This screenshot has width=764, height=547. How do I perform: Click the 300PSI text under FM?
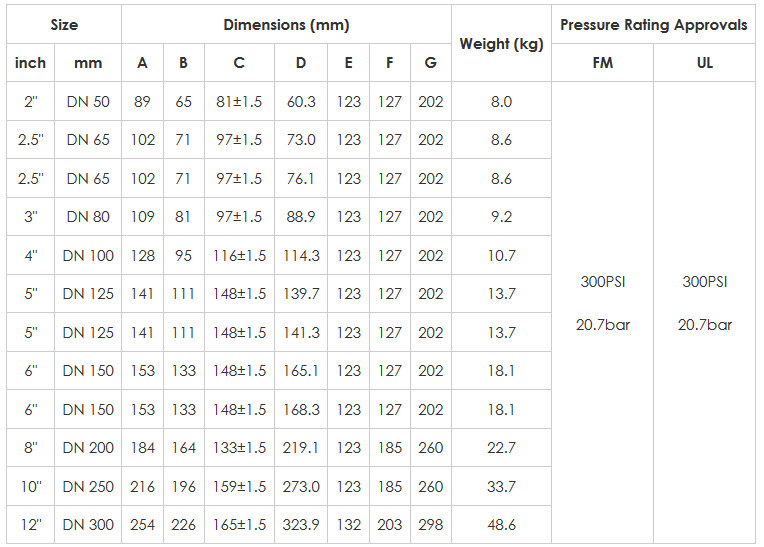603,282
